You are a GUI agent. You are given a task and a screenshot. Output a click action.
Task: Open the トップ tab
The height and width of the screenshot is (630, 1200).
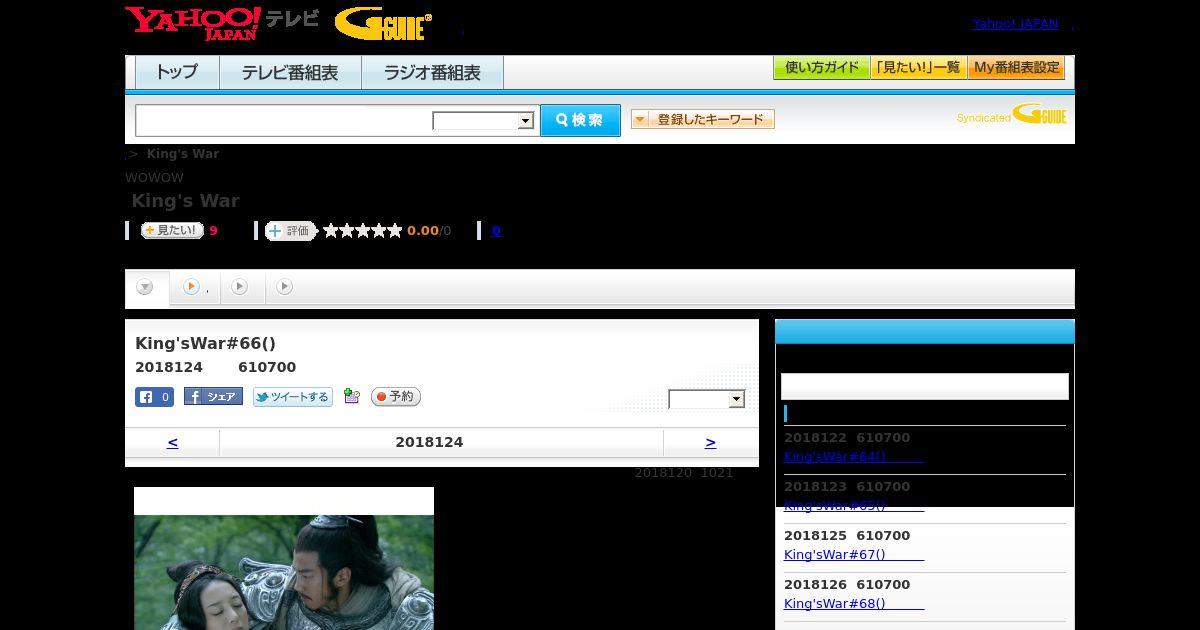point(177,73)
